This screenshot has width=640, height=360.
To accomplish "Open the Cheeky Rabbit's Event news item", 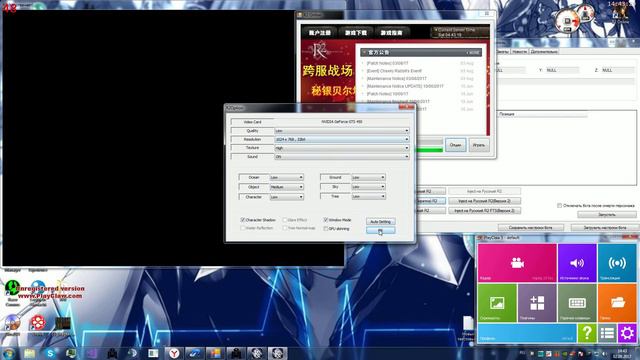I will (394, 71).
